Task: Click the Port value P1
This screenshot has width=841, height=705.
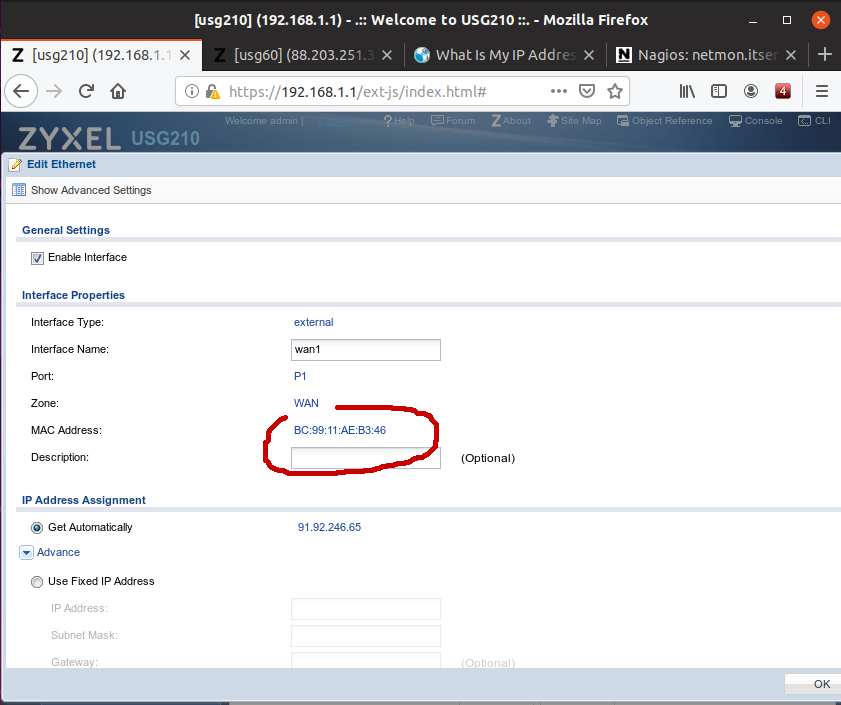Action: [x=300, y=376]
